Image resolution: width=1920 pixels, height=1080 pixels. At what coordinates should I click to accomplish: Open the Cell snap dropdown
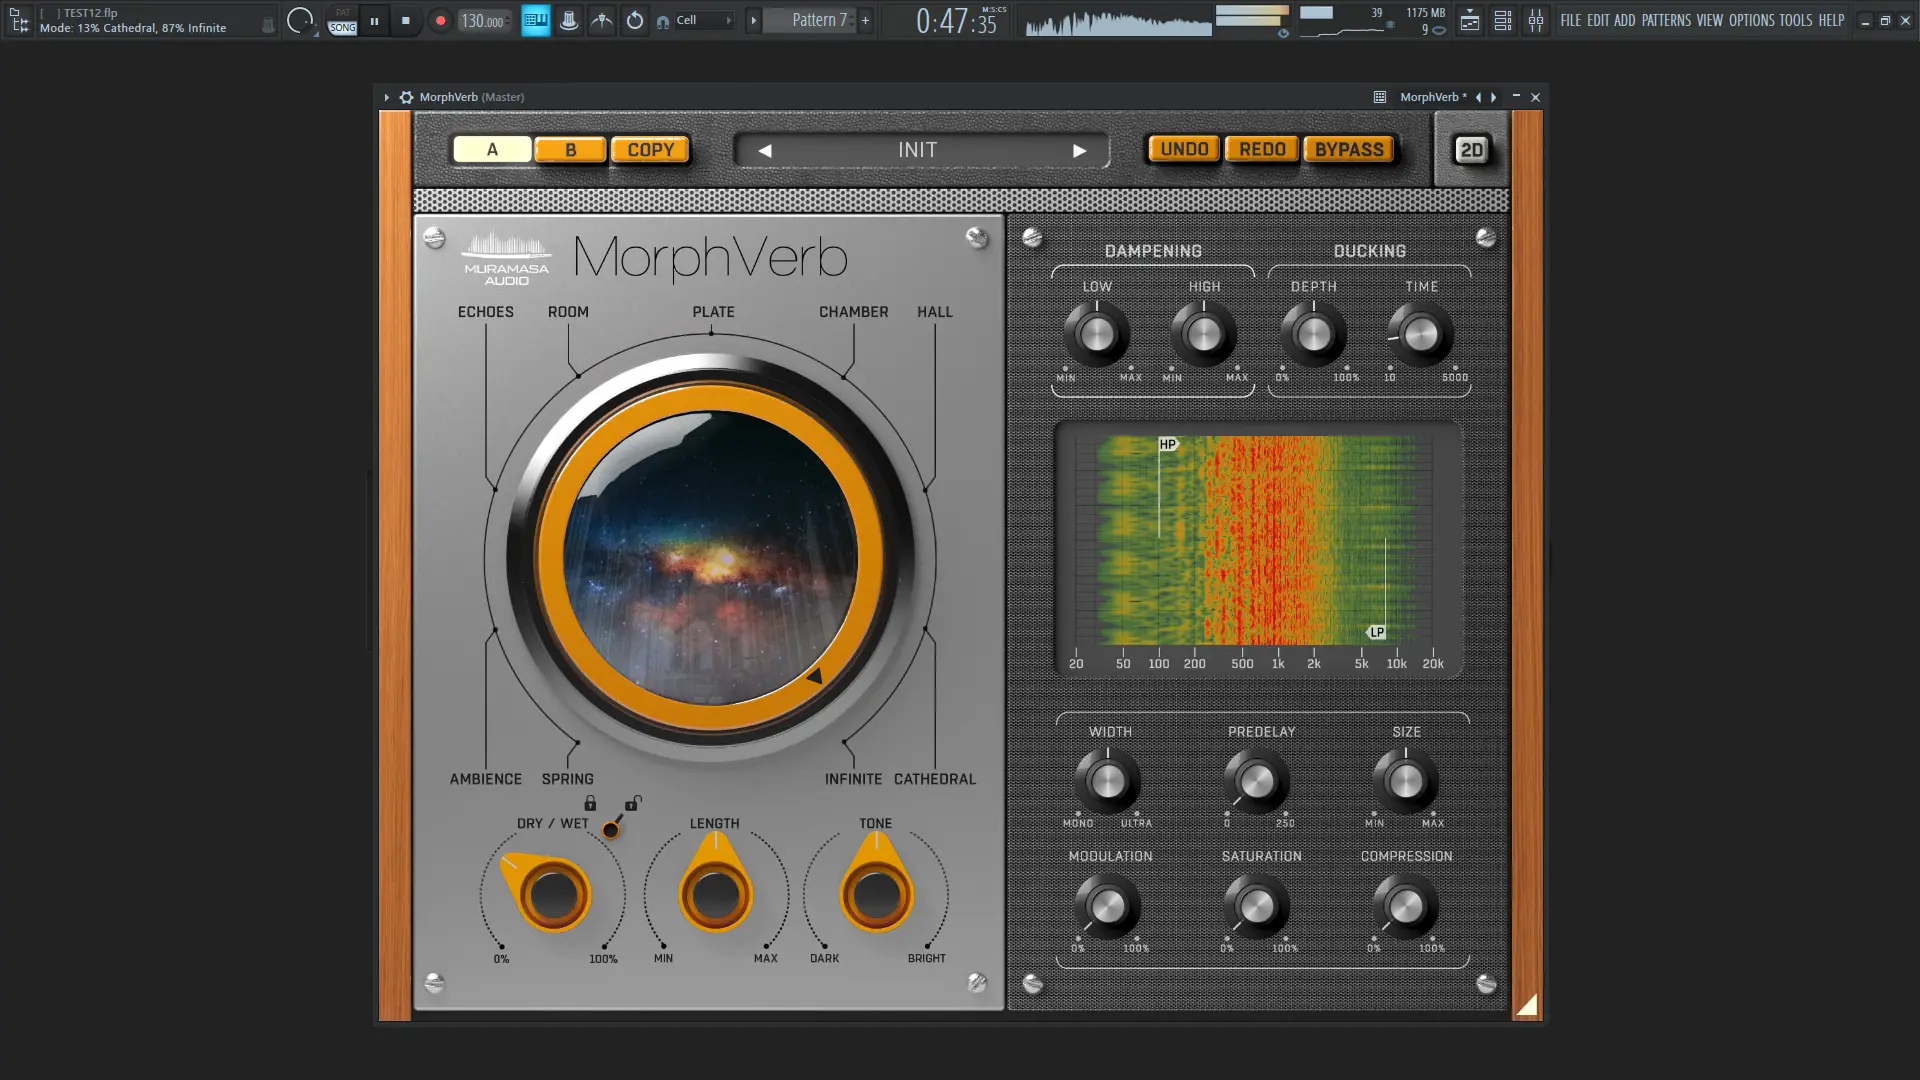[704, 20]
